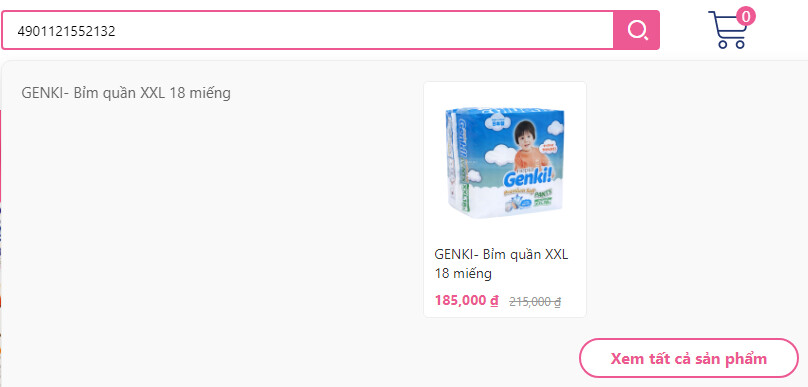The height and width of the screenshot is (387, 808).
Task: Click the pink magnifier search button
Action: click(636, 30)
